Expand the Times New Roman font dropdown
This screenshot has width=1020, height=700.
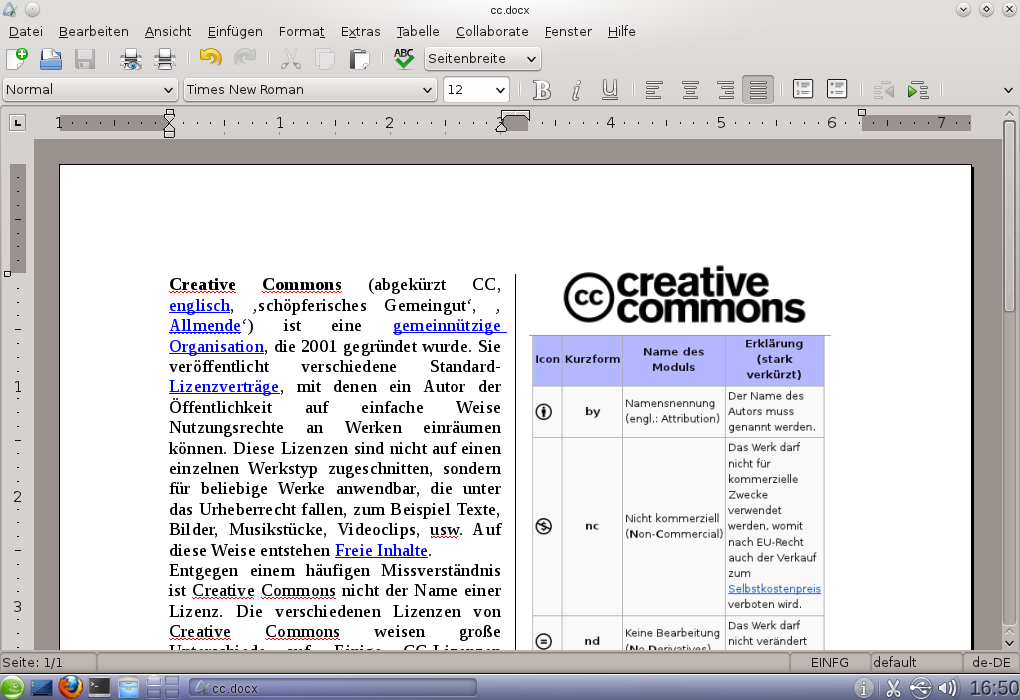[x=310, y=90]
